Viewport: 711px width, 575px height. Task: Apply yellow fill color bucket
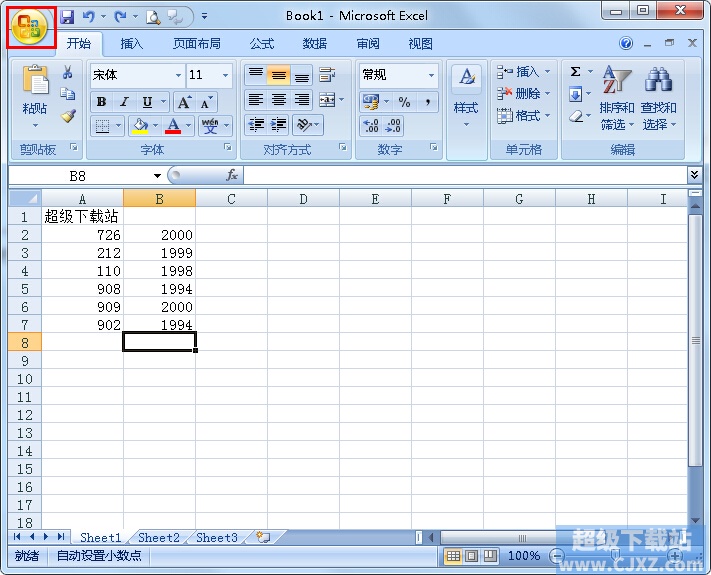point(141,126)
